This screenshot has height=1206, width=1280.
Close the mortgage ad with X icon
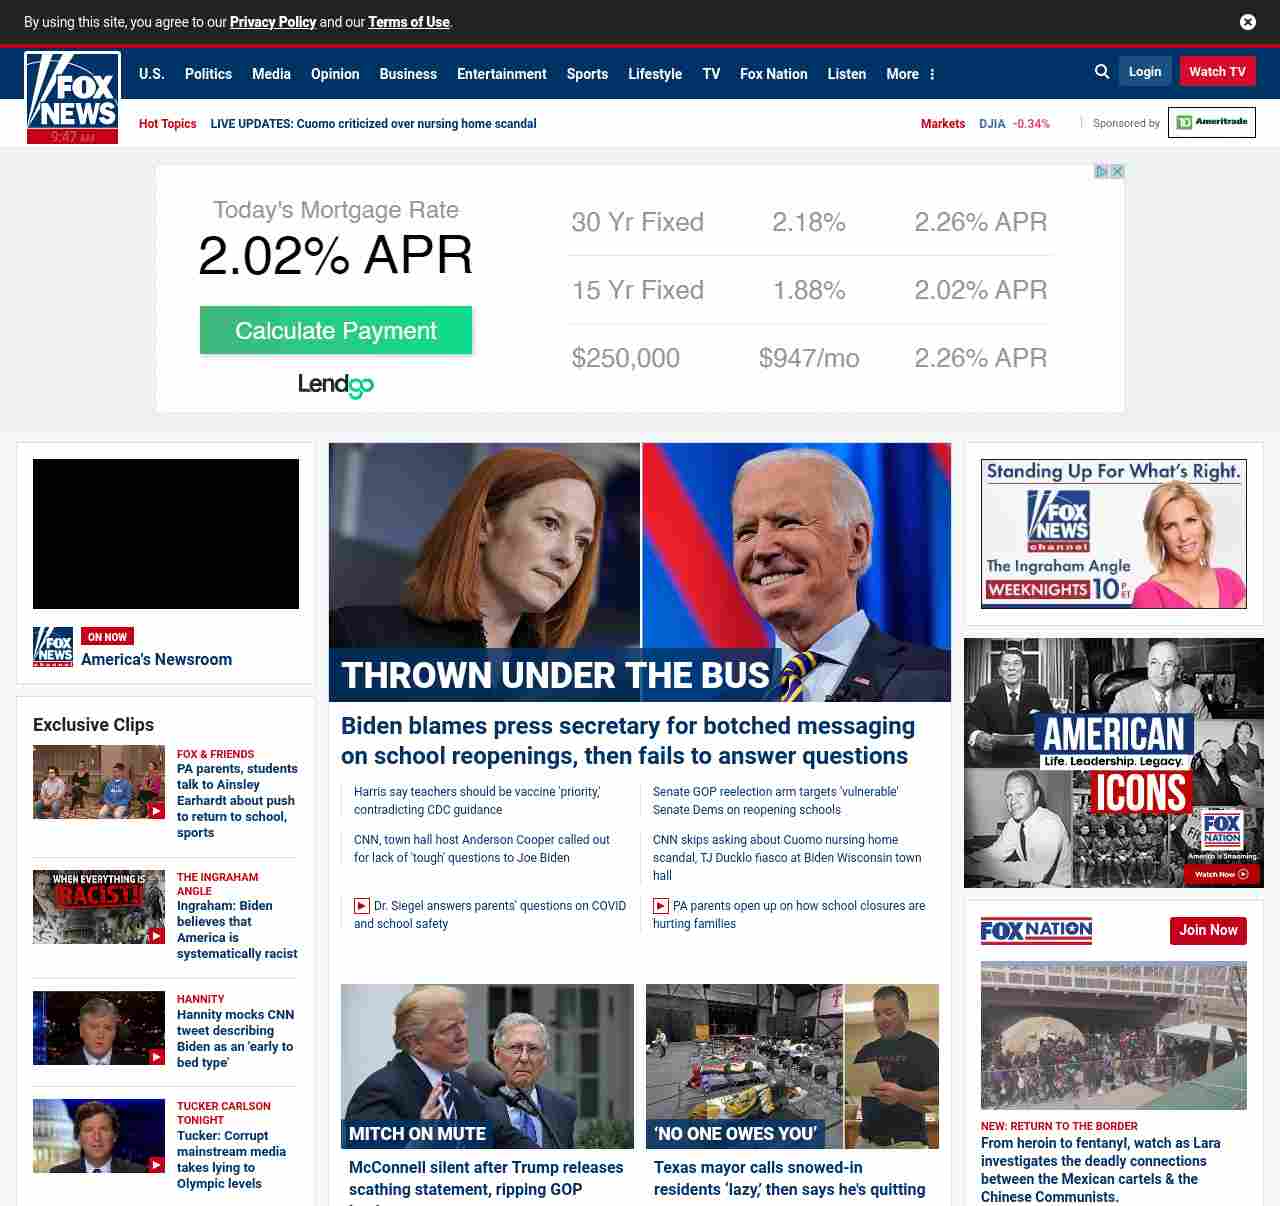pos(1118,172)
